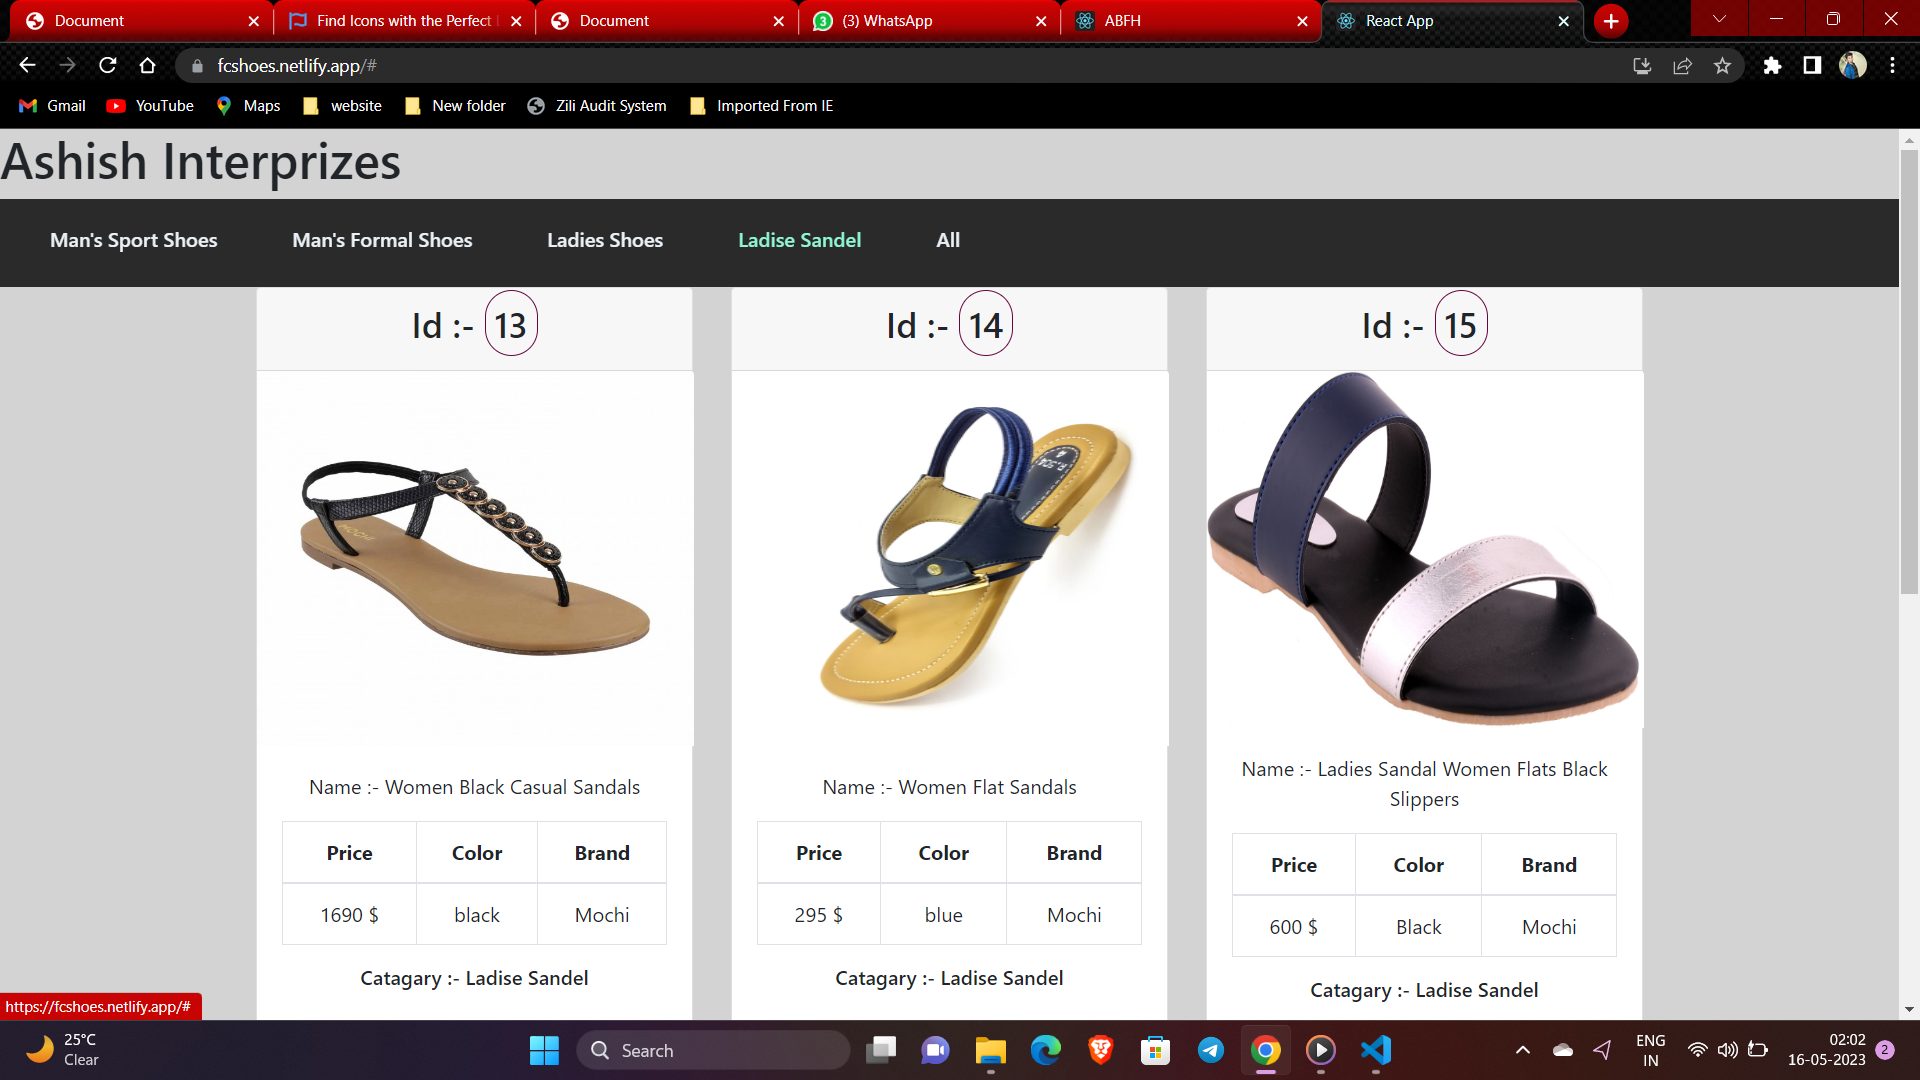The image size is (1920, 1080).
Task: Click the browser home icon
Action: (148, 66)
